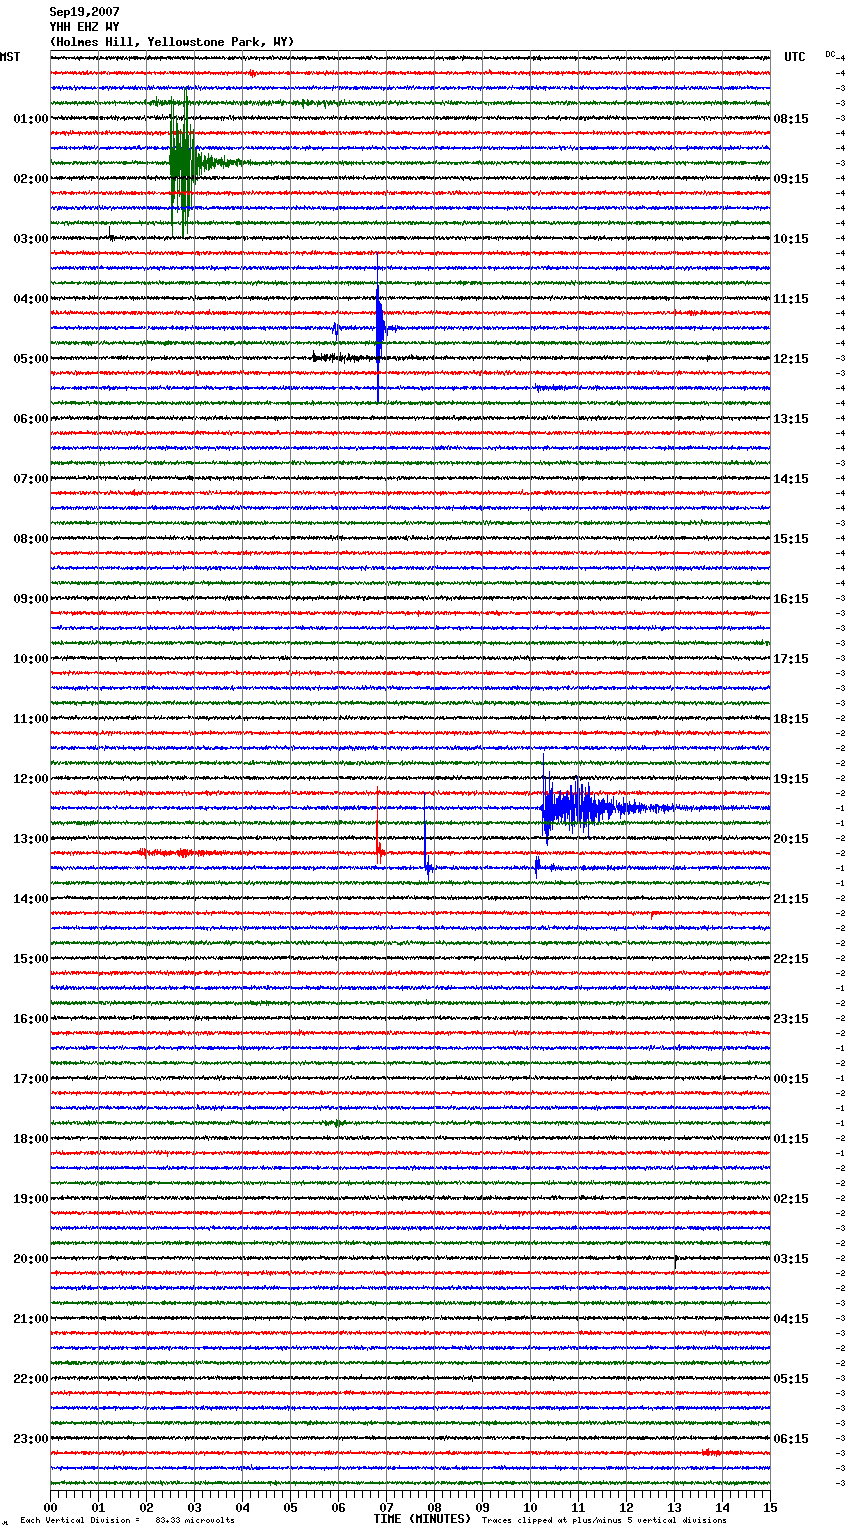
Task: Click the tall blue spike near 04:30 trace
Action: [x=379, y=328]
